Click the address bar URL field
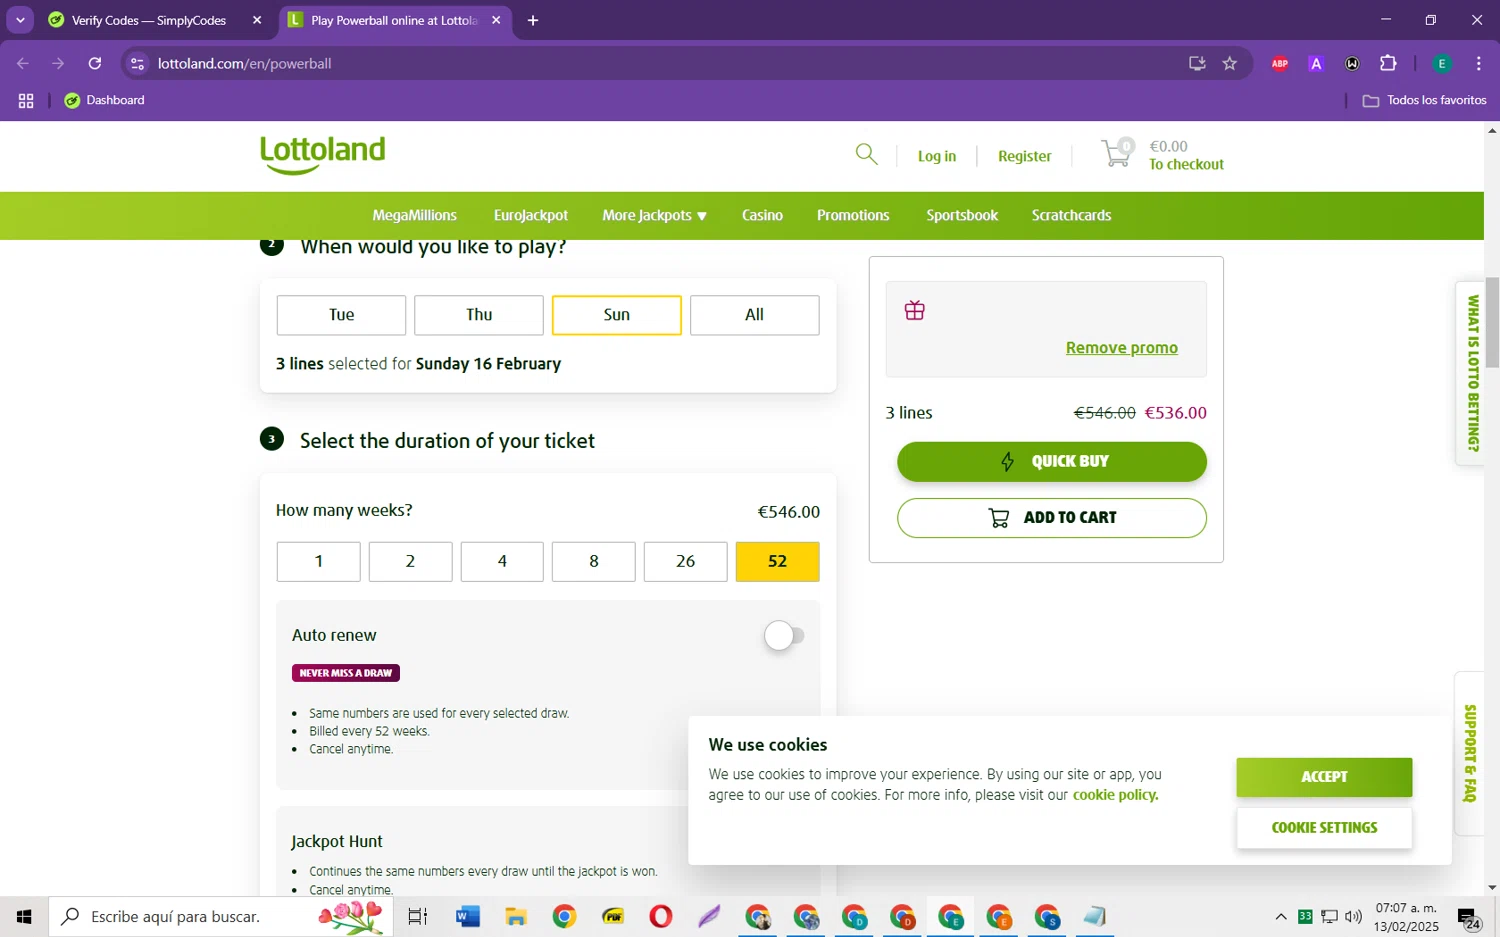Screen dimensions: 1500x937 tap(660, 63)
